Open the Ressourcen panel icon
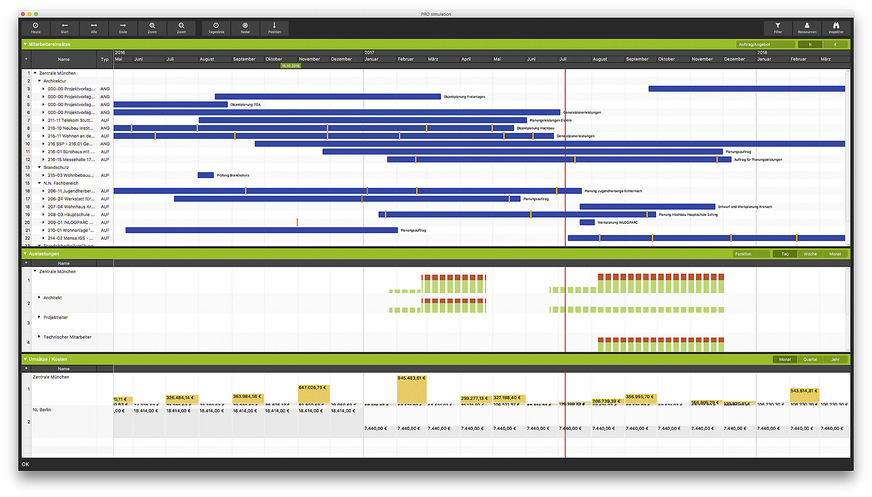This screenshot has width=872, height=497. [x=807, y=28]
